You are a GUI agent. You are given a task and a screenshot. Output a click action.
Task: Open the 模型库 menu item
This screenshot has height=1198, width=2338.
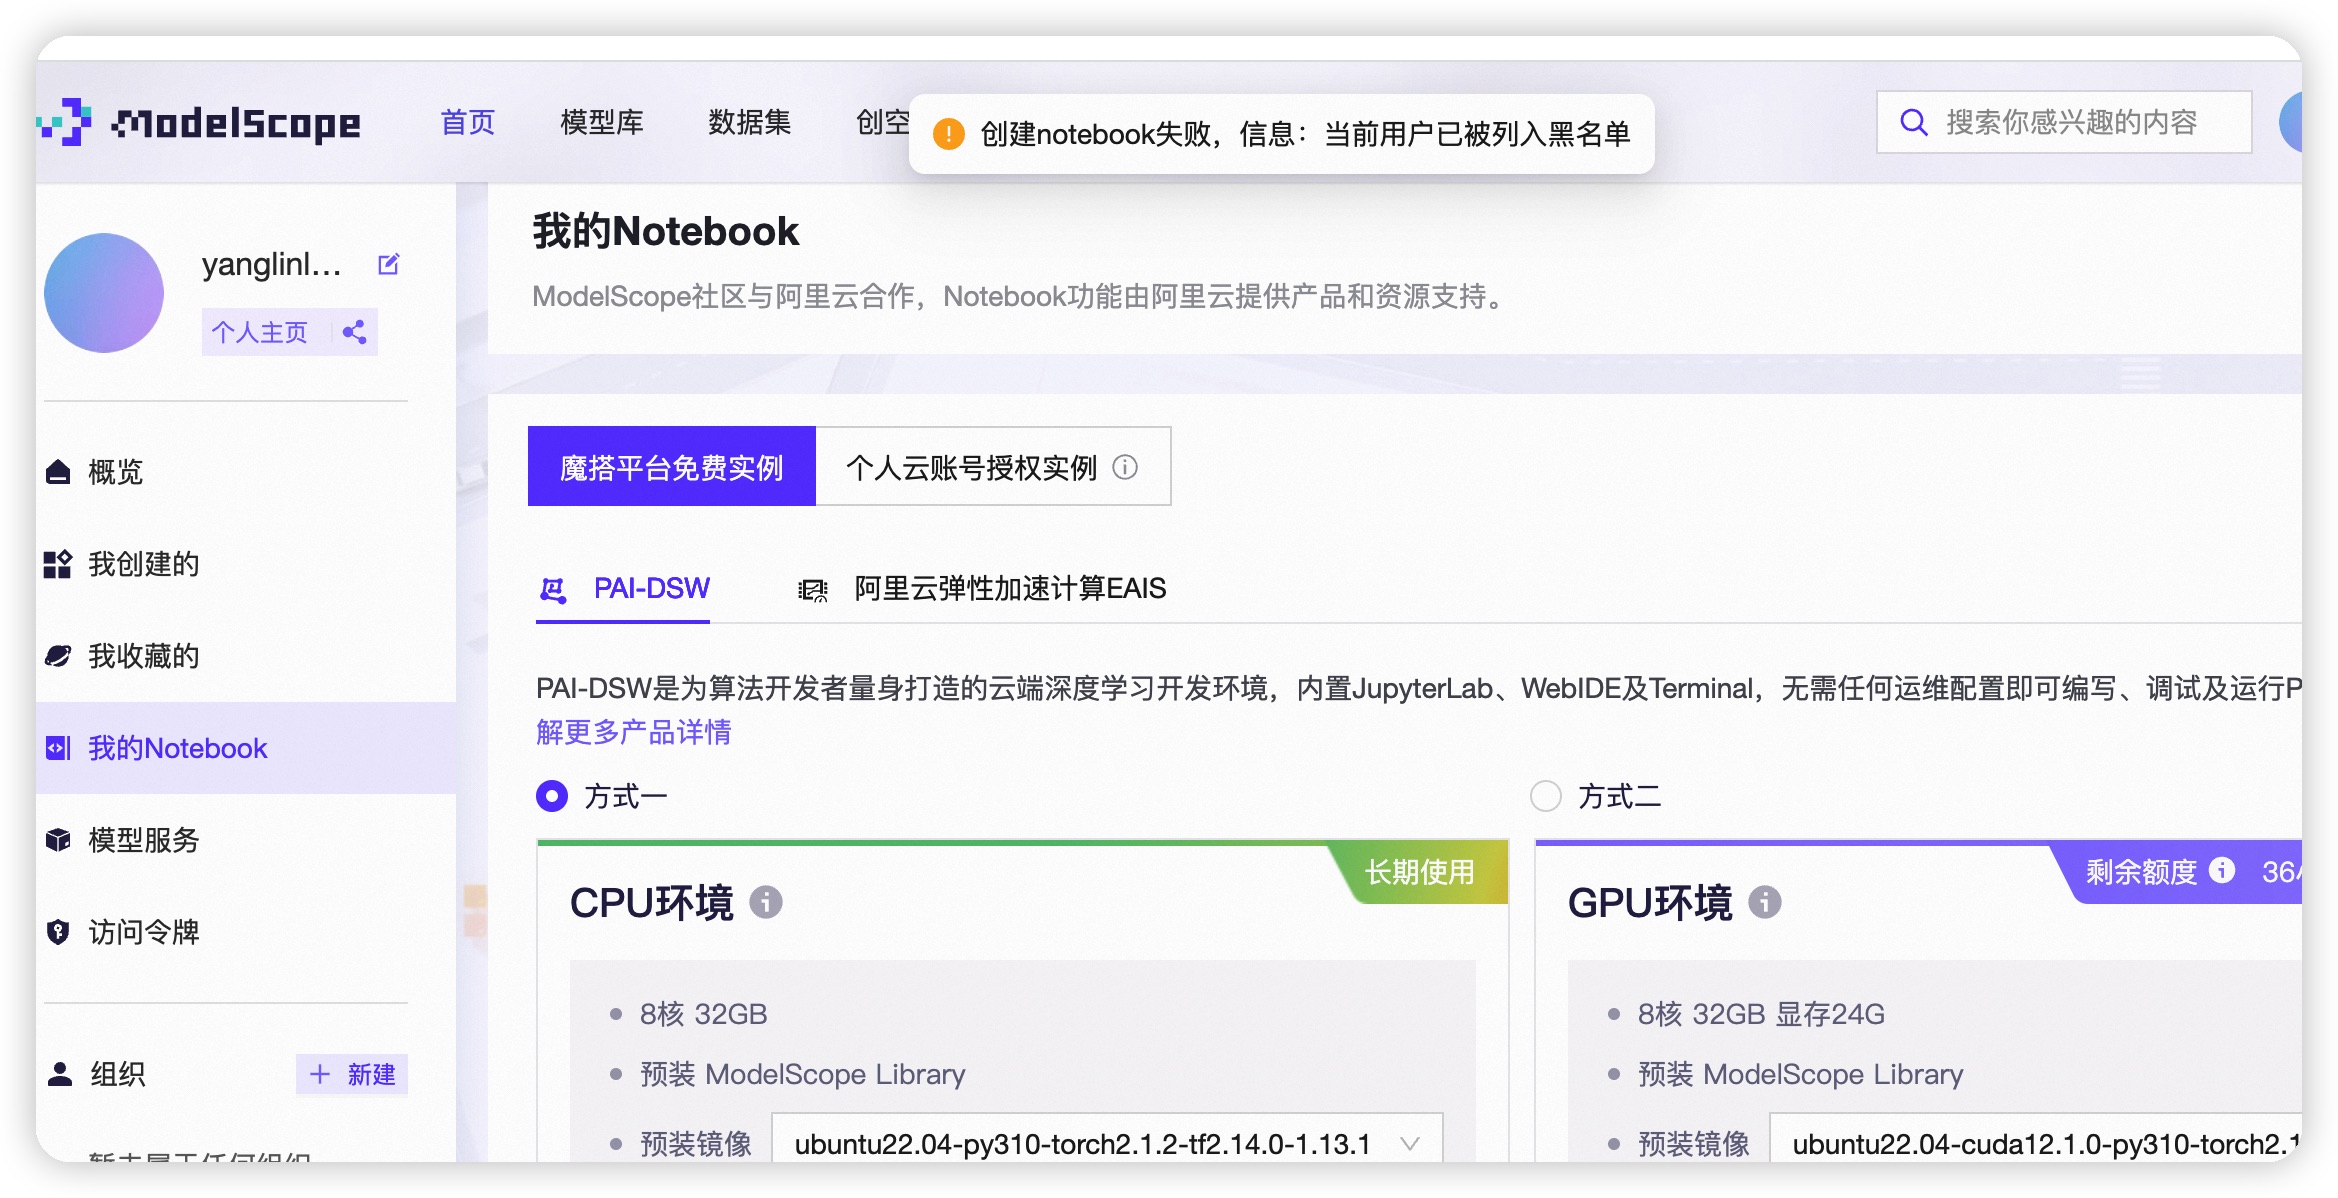coord(601,122)
